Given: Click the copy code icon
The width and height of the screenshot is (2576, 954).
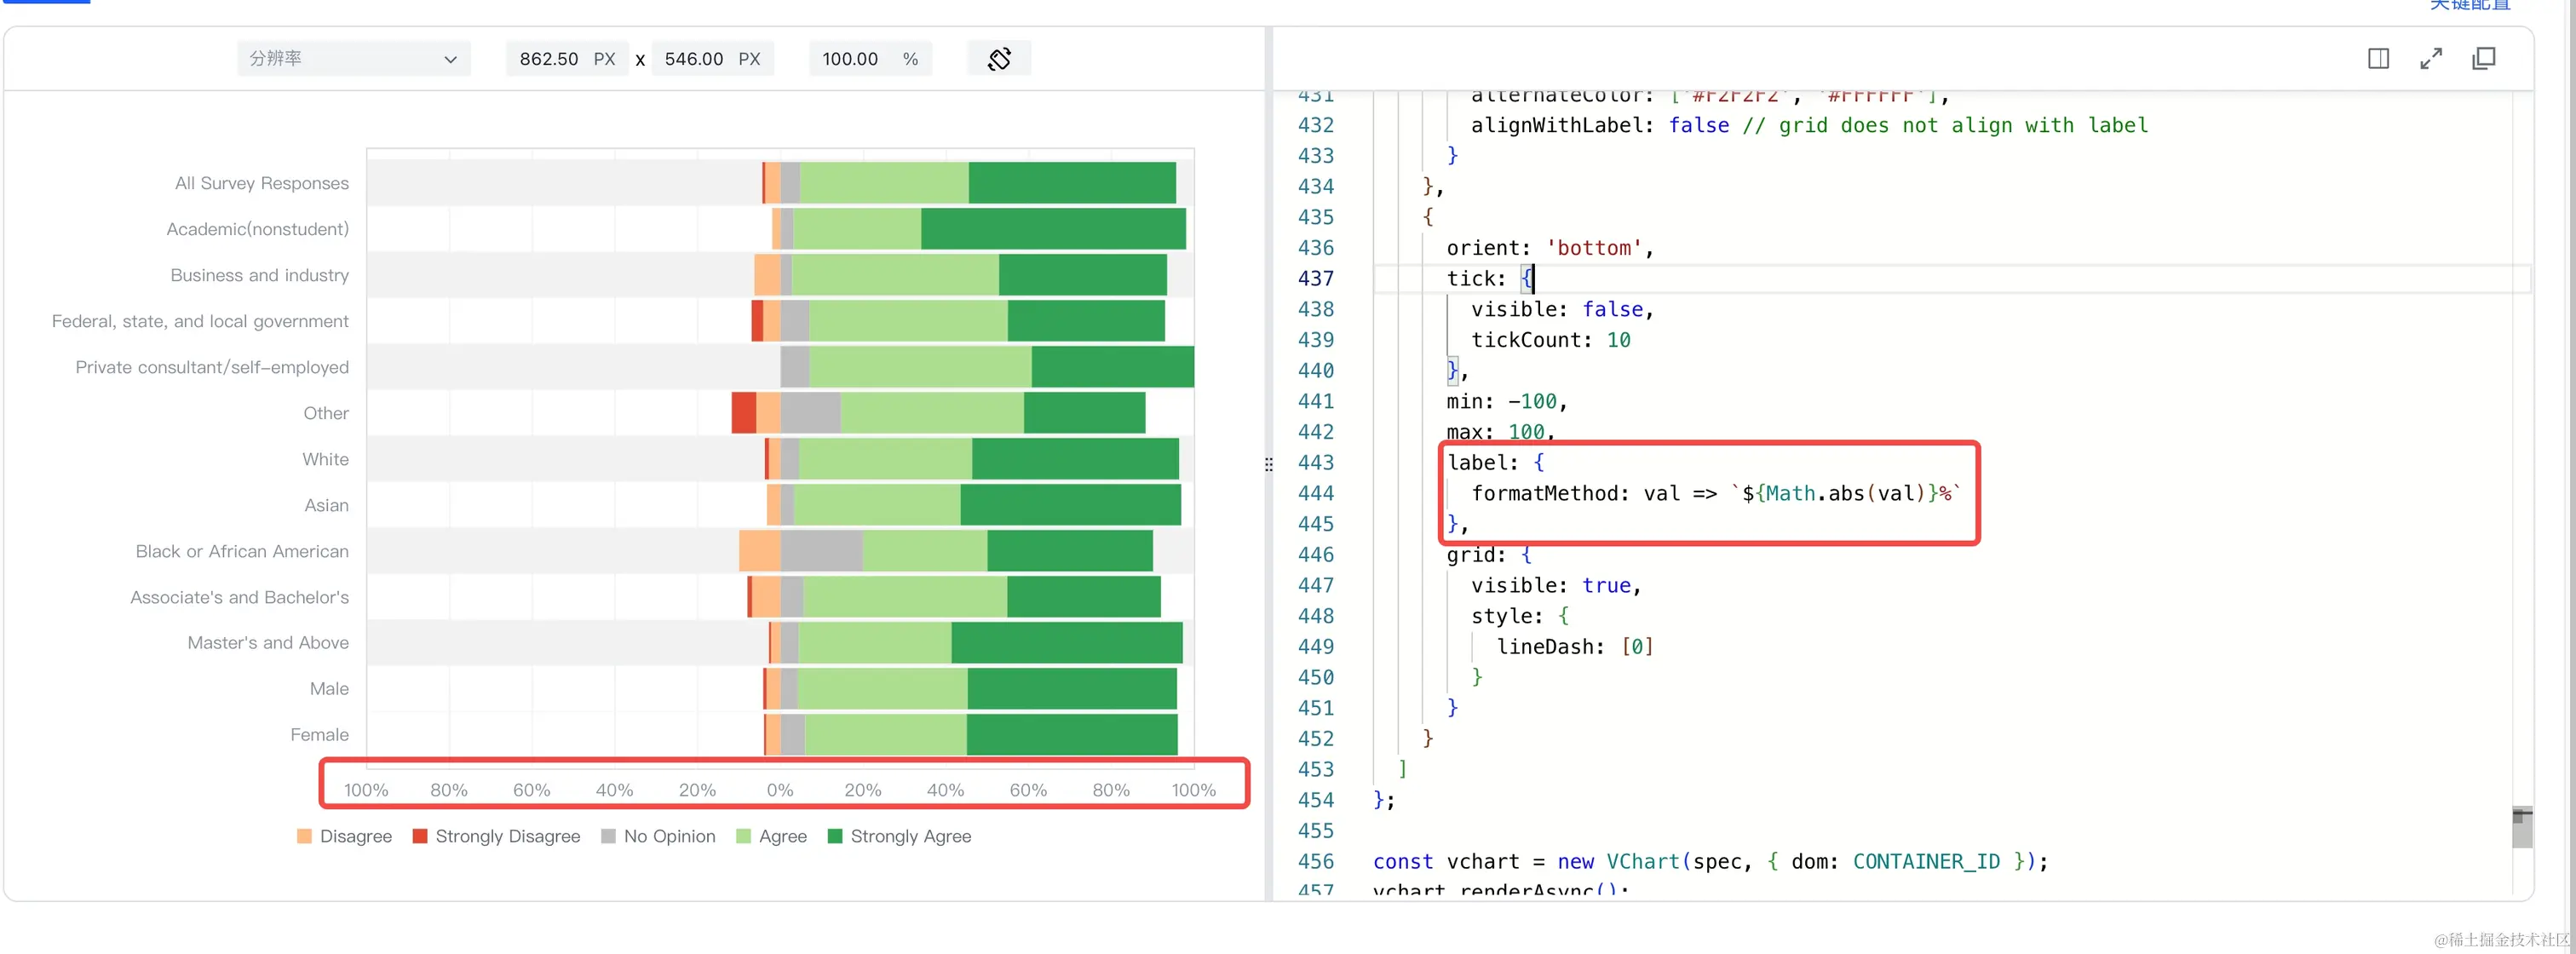Looking at the screenshot, I should 2483,59.
